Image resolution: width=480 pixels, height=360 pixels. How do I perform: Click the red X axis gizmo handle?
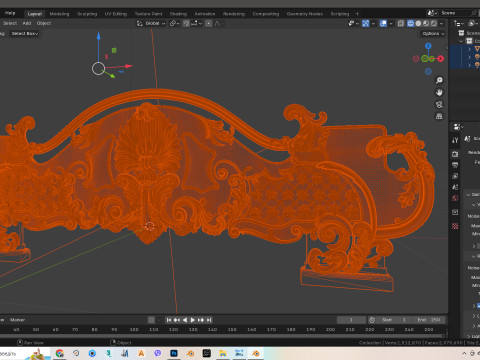441,59
